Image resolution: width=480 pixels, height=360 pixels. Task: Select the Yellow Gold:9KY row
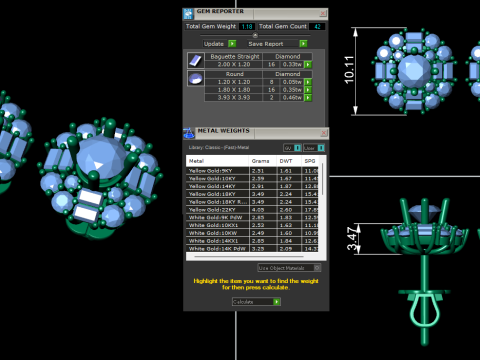click(252, 171)
